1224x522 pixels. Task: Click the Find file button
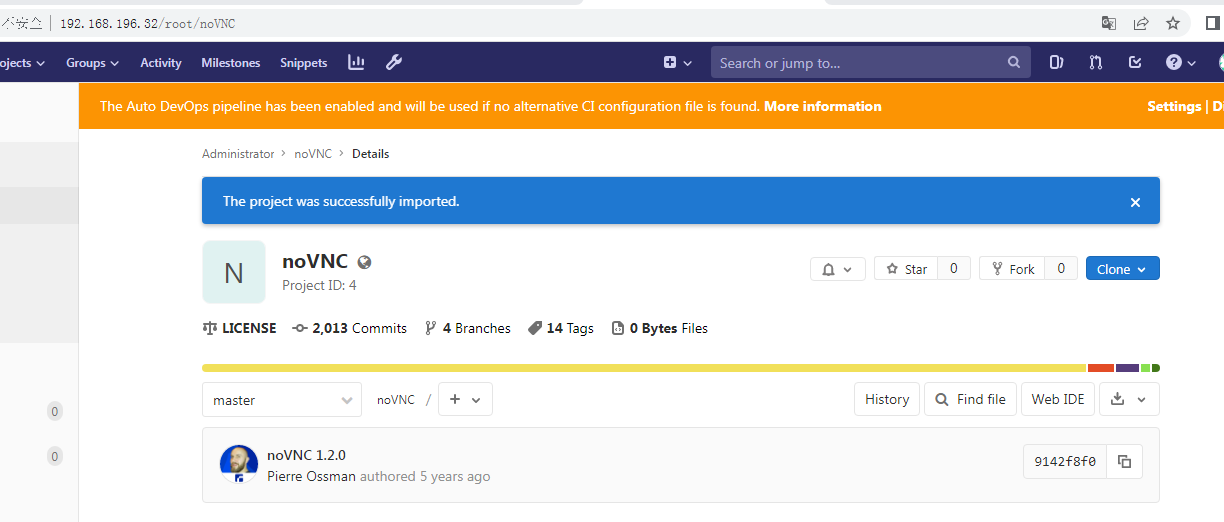pos(970,399)
